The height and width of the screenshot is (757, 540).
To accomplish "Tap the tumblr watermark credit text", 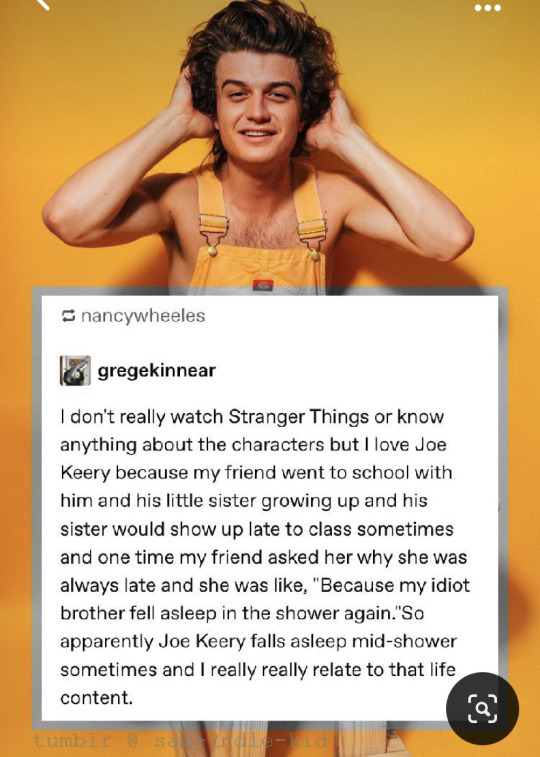I will [x=180, y=740].
